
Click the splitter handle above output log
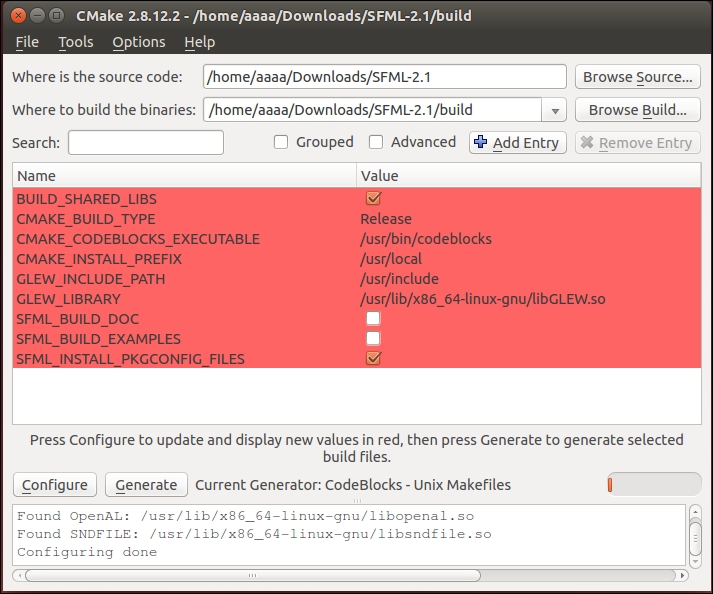tap(357, 501)
